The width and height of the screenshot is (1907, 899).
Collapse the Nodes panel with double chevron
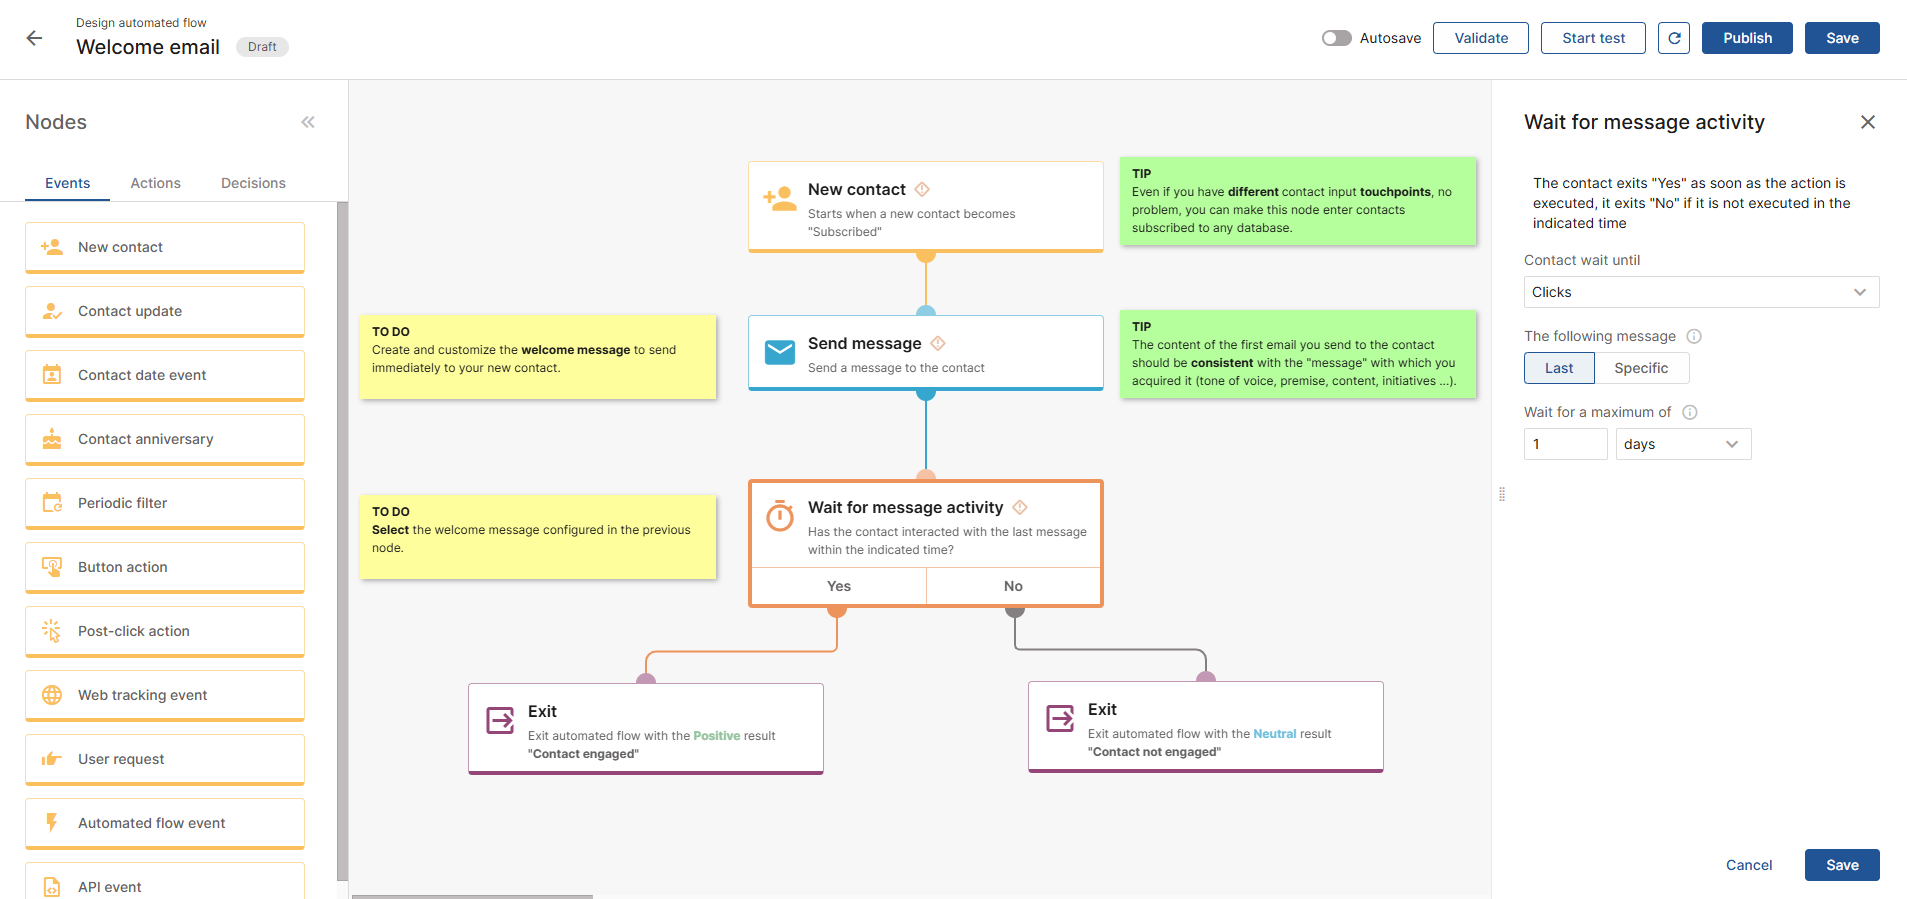(308, 122)
